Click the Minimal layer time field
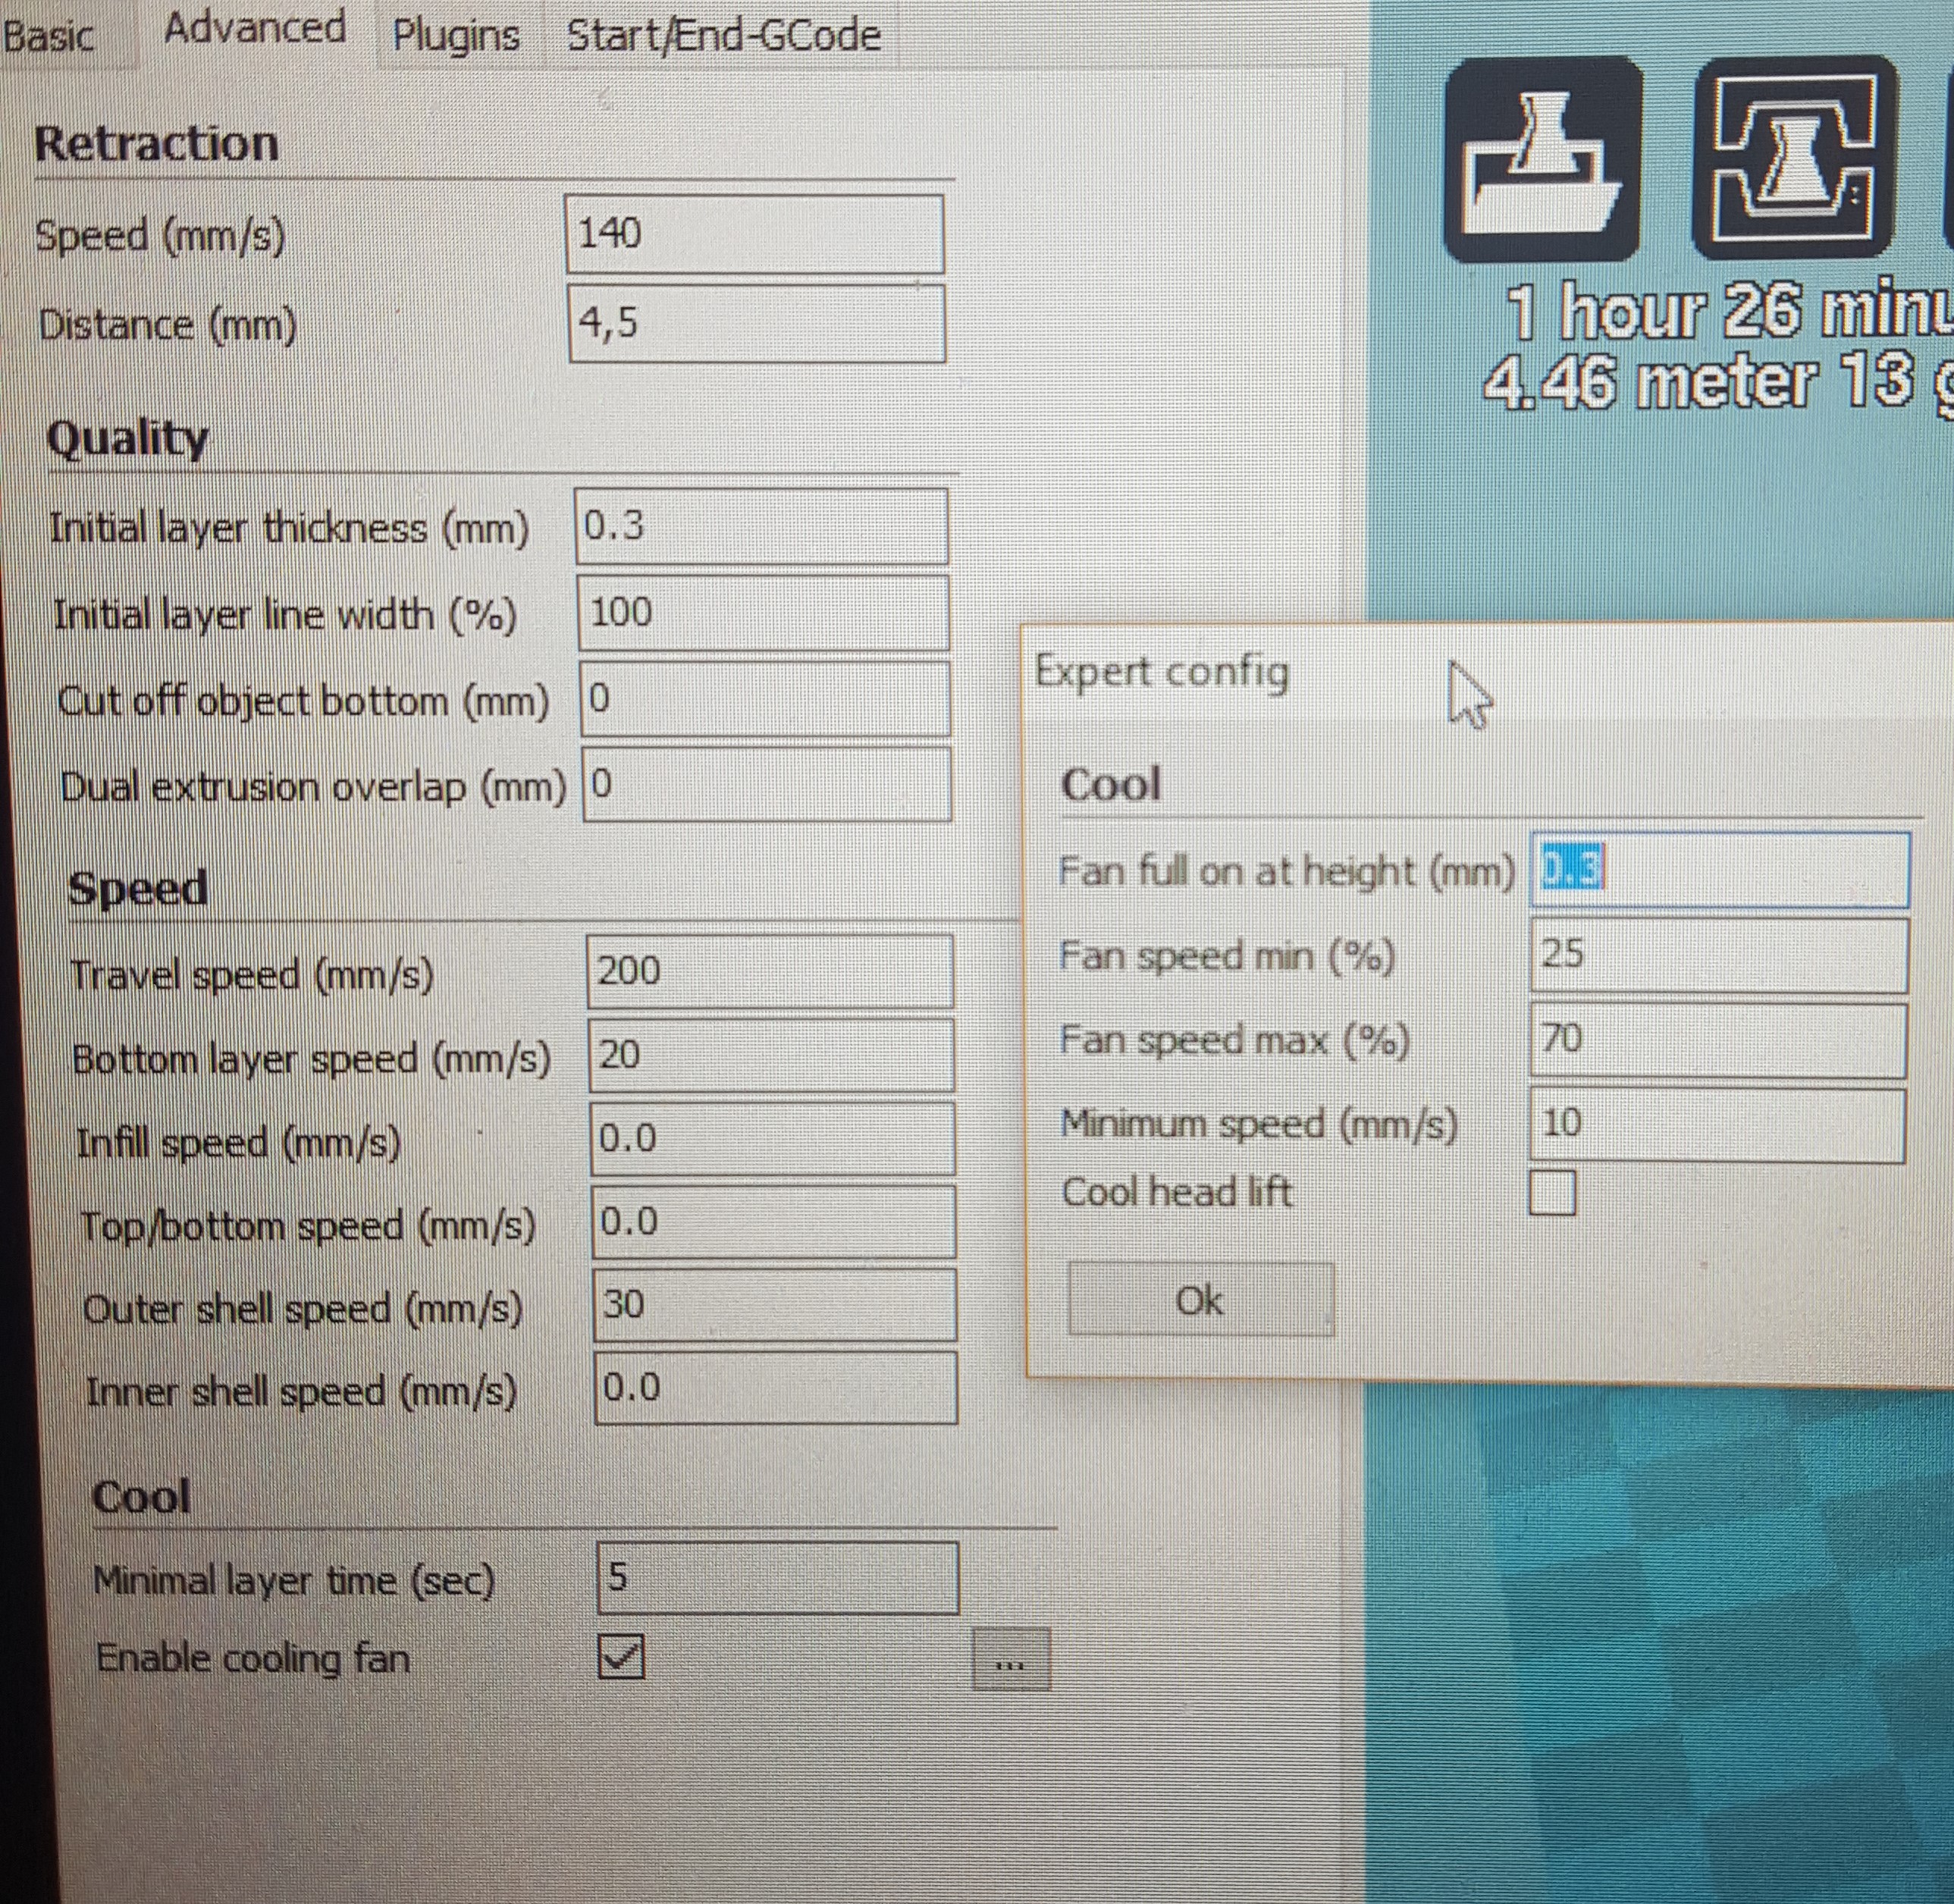This screenshot has width=1954, height=1904. [777, 1578]
